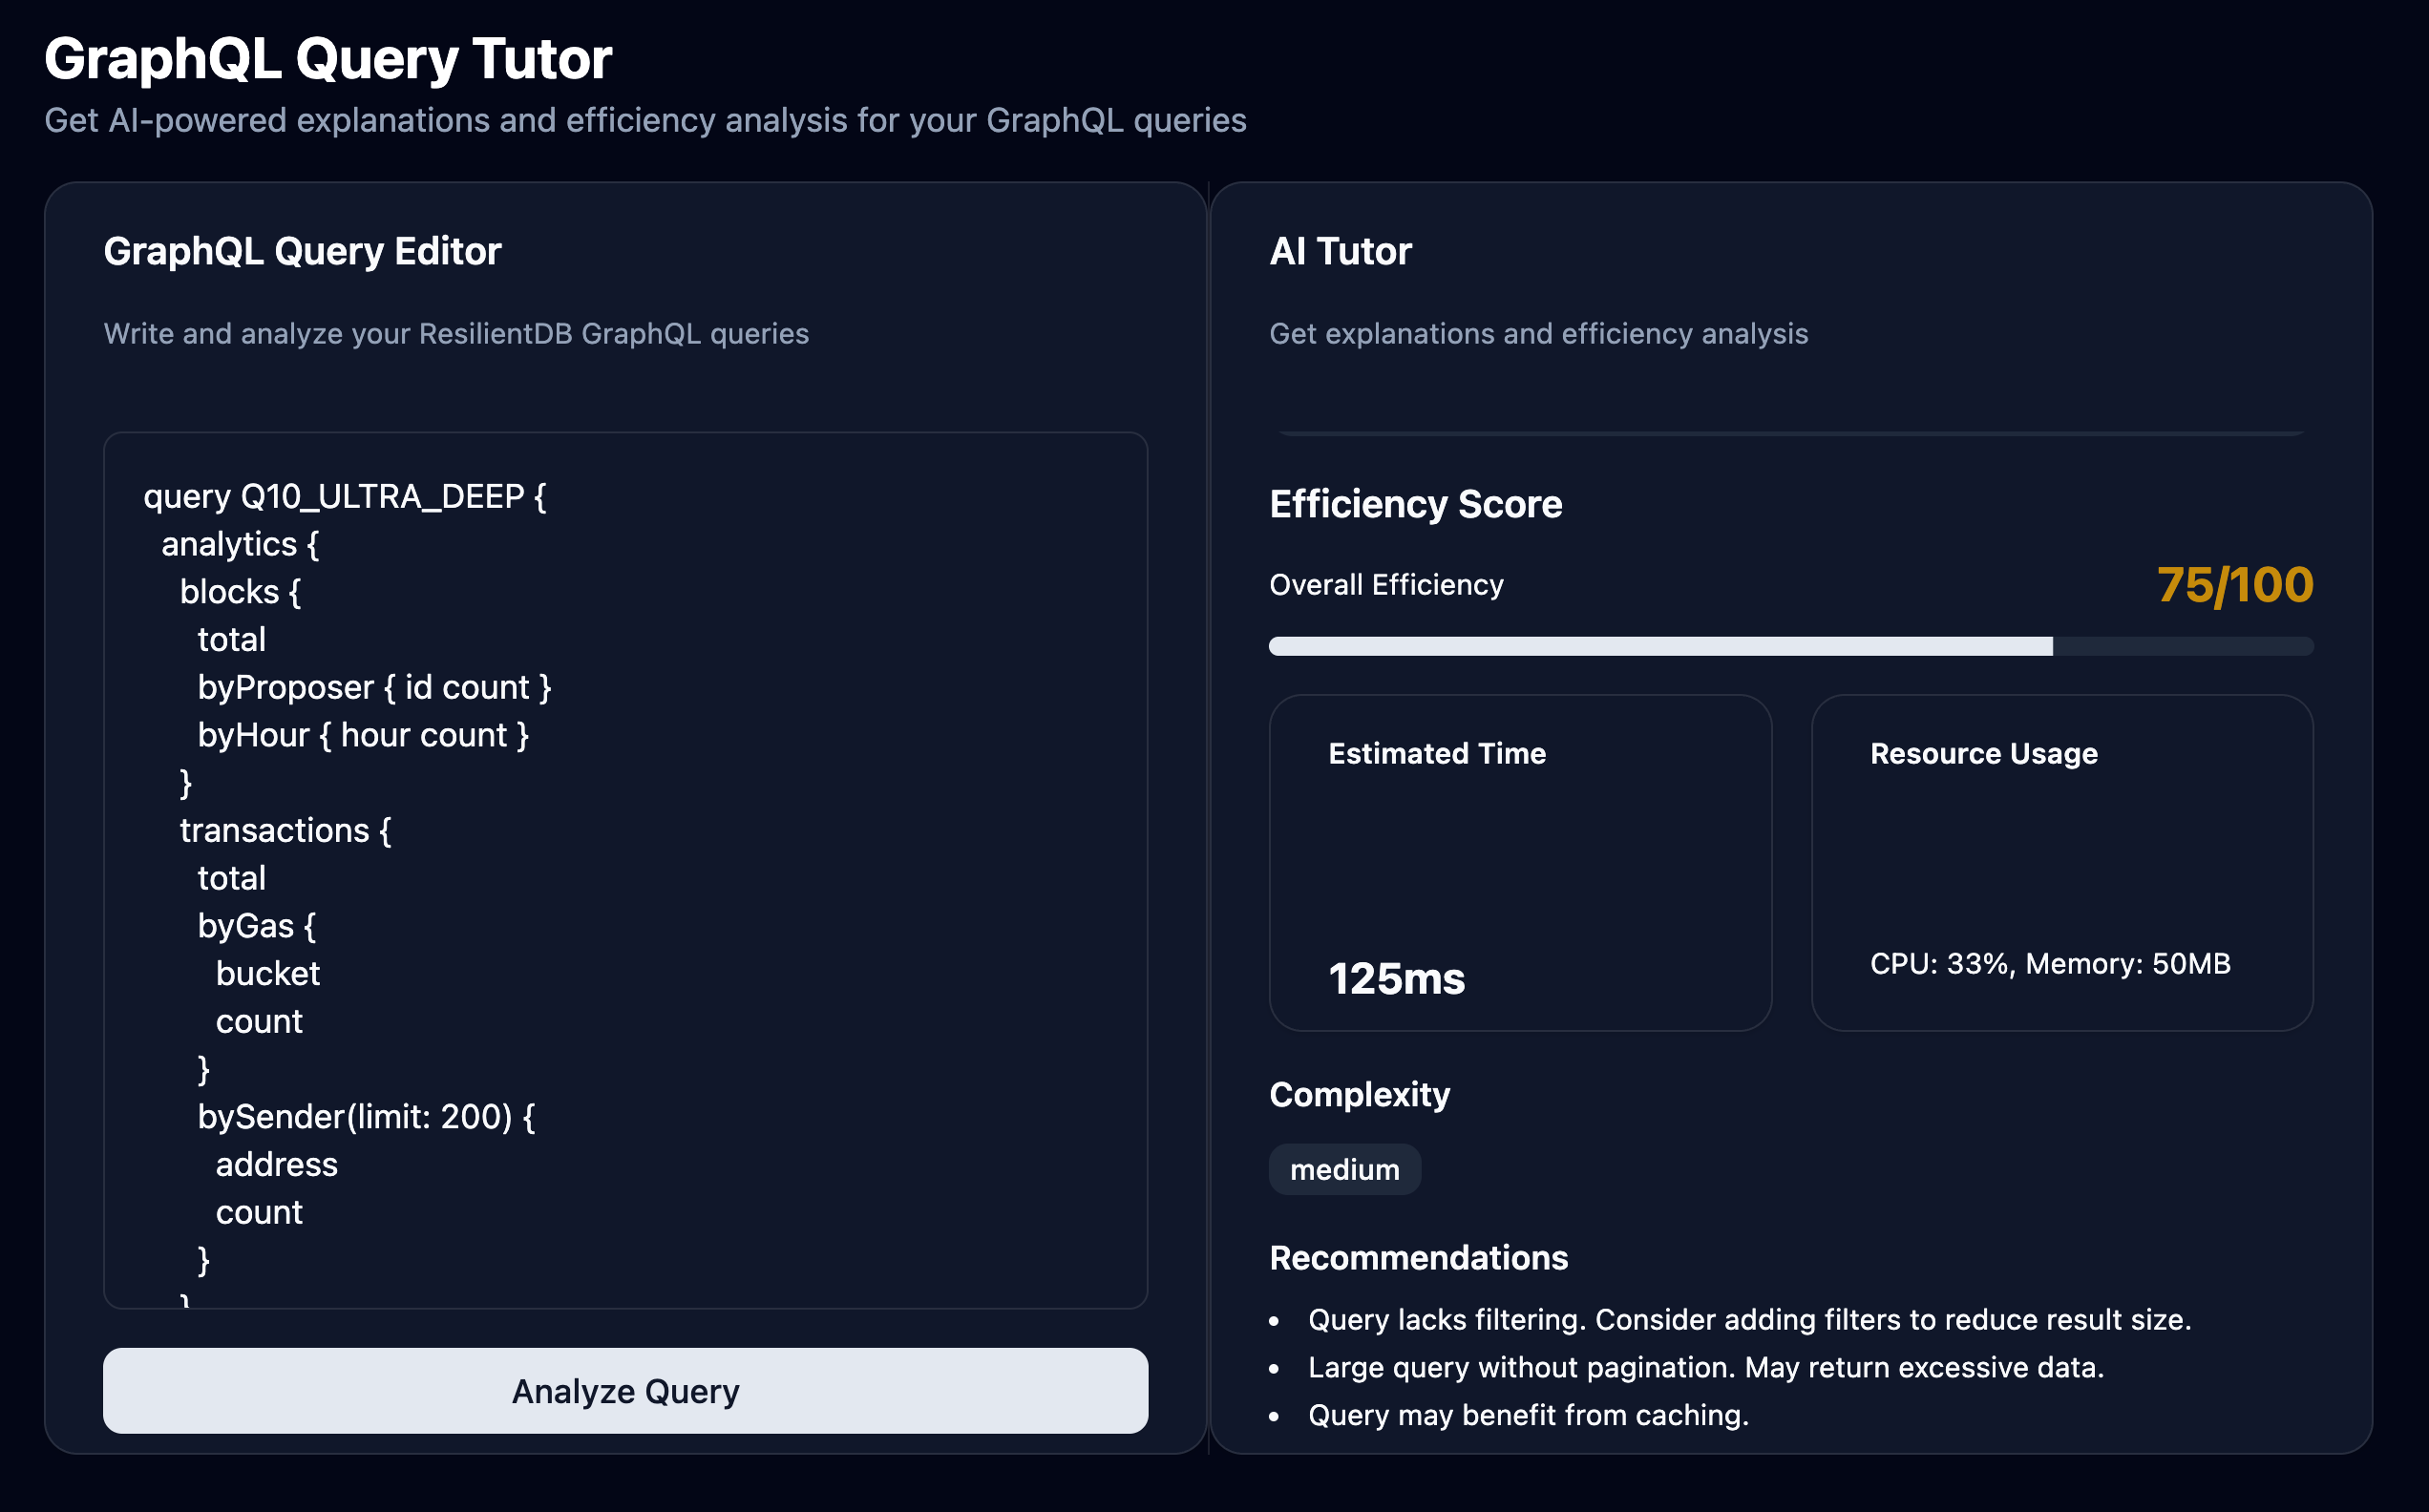
Task: Click the Estimated Time card
Action: click(x=1520, y=862)
